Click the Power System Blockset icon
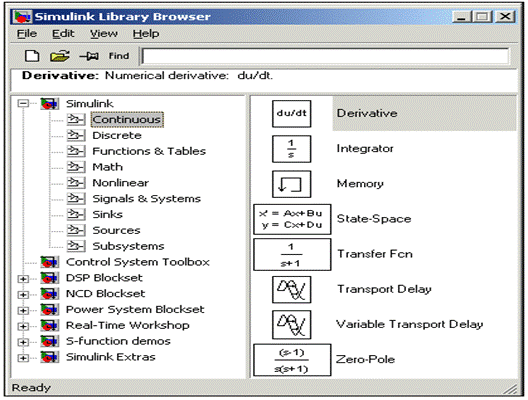This screenshot has height=400, width=528. (x=50, y=309)
